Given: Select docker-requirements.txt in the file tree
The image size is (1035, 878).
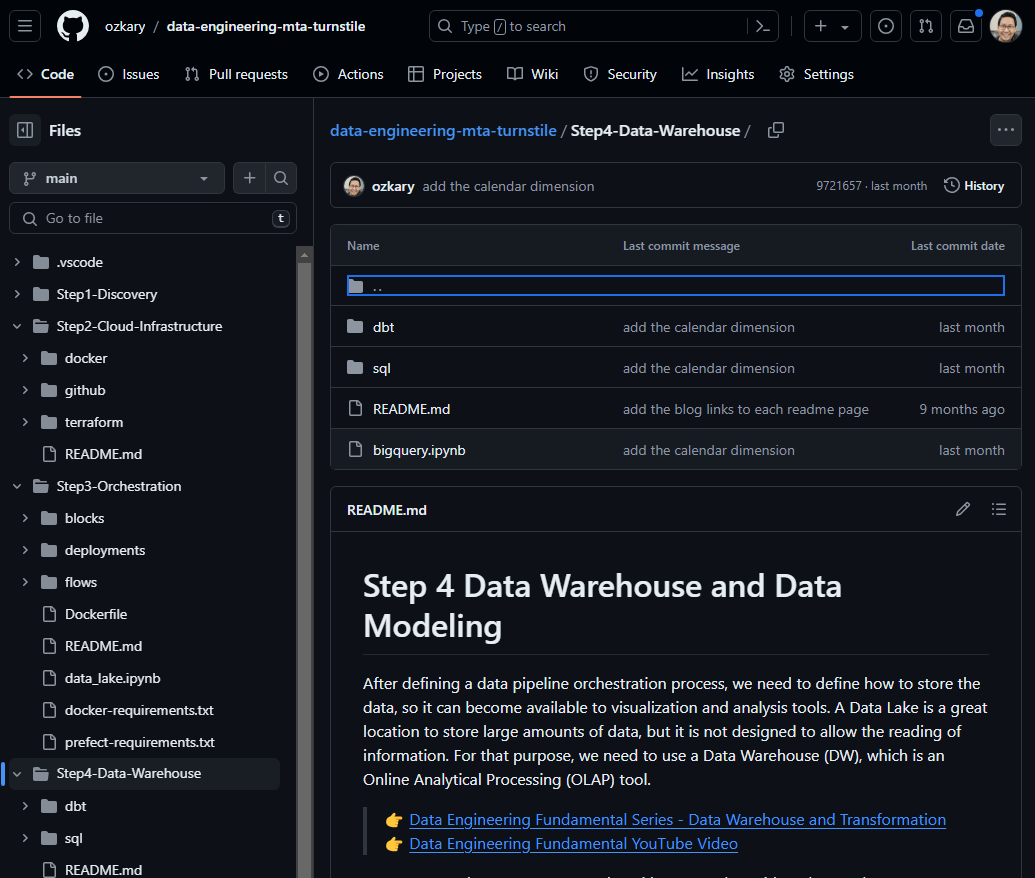Looking at the screenshot, I should pyautogui.click(x=139, y=710).
